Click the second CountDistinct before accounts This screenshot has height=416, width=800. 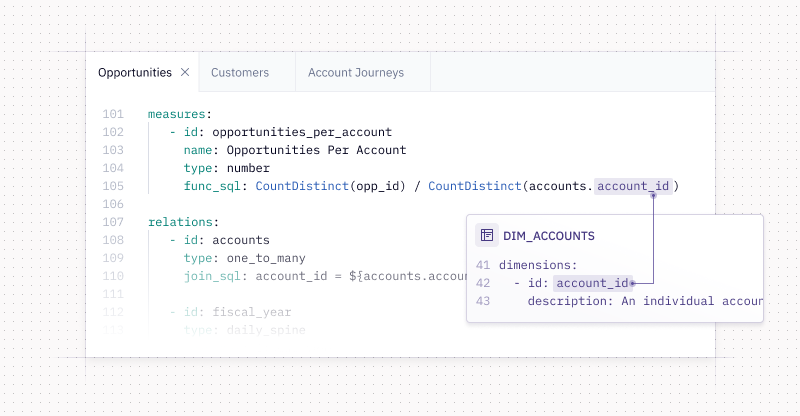click(x=474, y=186)
